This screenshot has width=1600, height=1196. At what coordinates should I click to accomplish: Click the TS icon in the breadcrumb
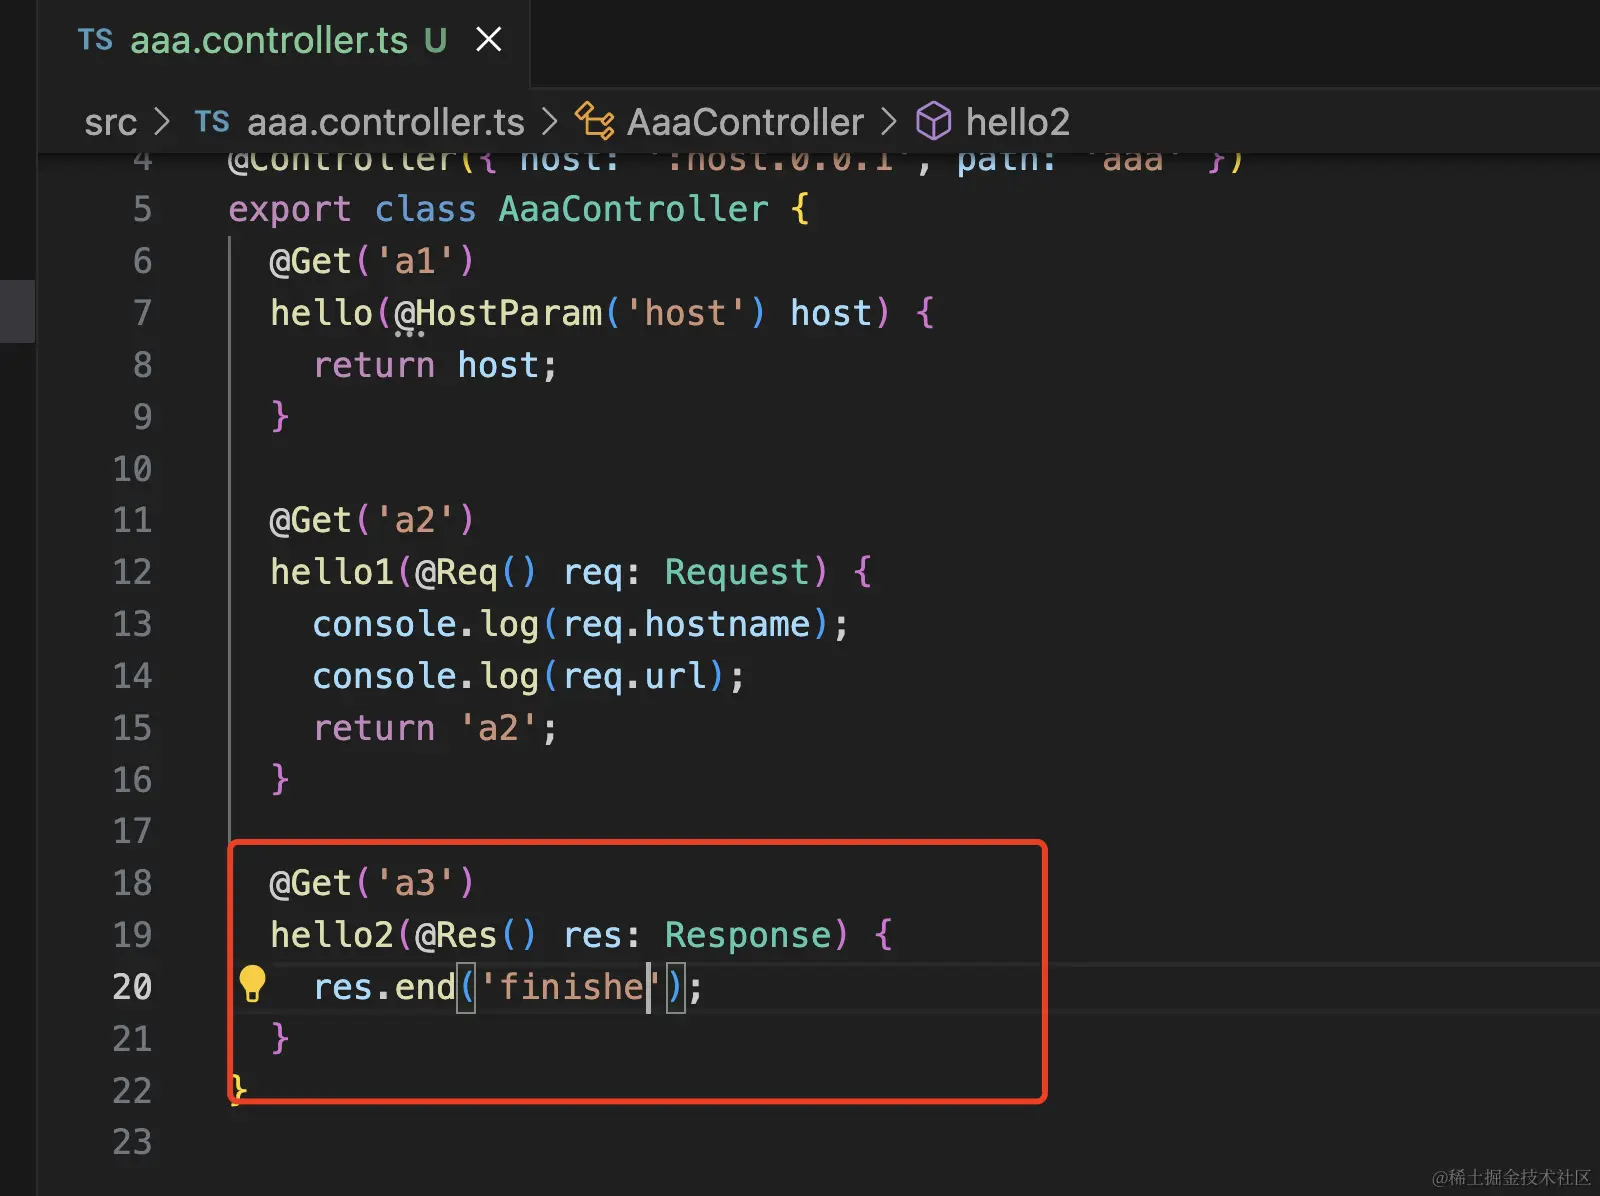[212, 122]
